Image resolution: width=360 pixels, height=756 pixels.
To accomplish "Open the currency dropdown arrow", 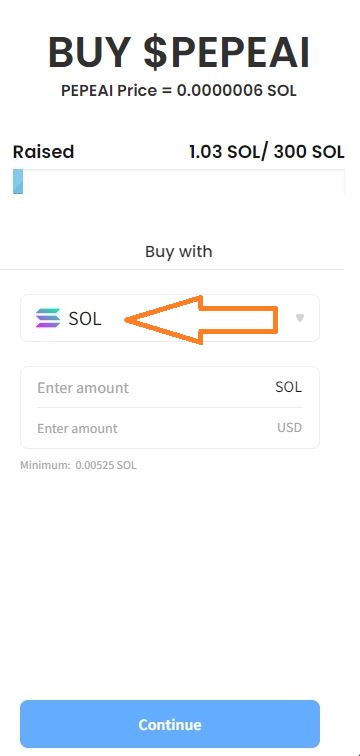I will pyautogui.click(x=300, y=318).
